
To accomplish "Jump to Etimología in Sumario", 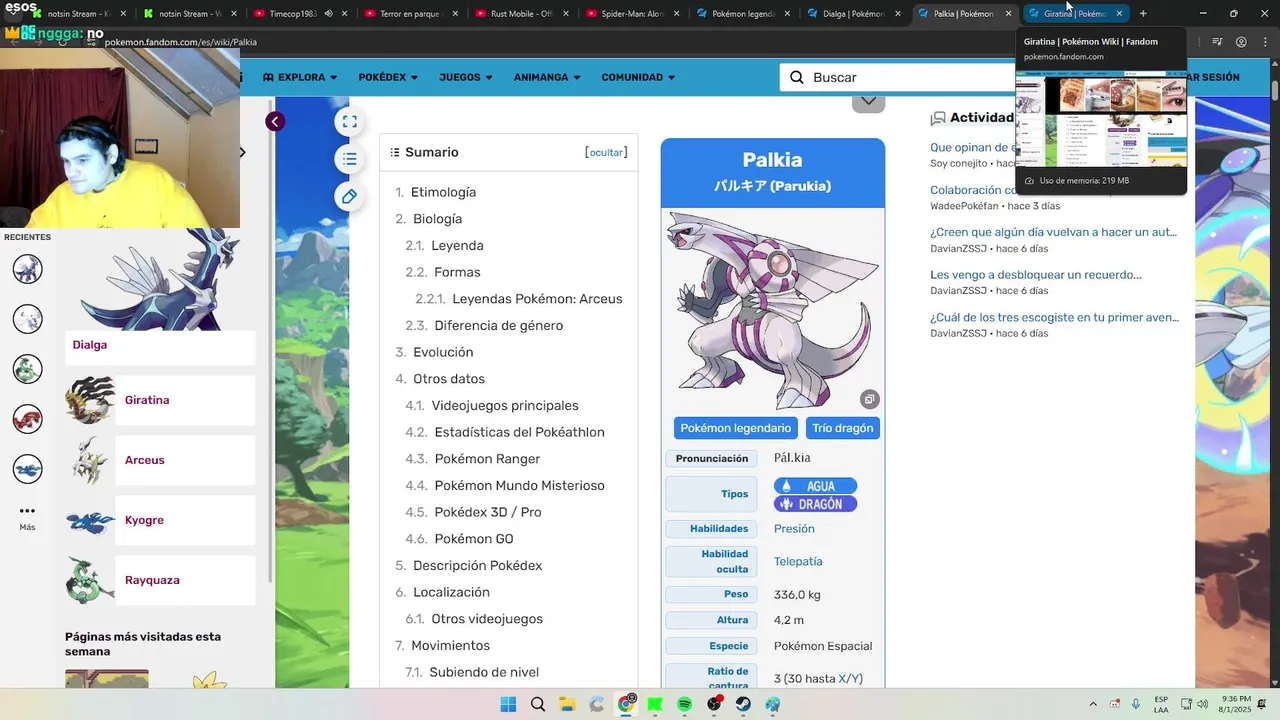I will pos(443,192).
